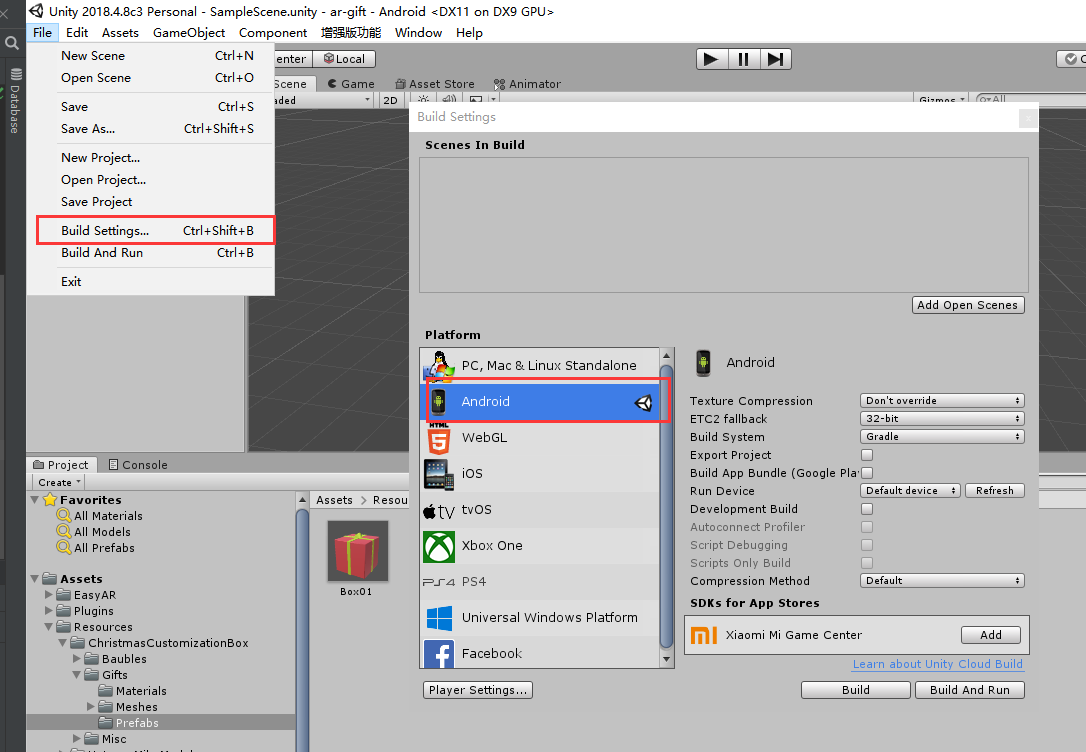Toggle the 2D scene view mode
The height and width of the screenshot is (752, 1086).
coord(391,100)
